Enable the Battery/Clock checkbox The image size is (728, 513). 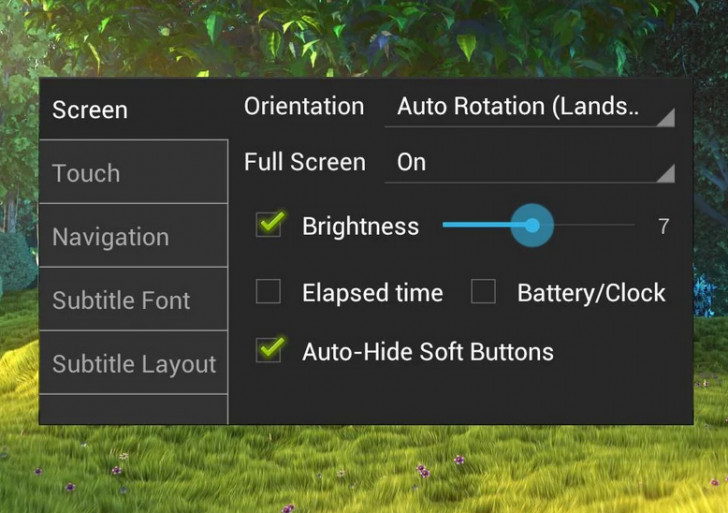[484, 292]
